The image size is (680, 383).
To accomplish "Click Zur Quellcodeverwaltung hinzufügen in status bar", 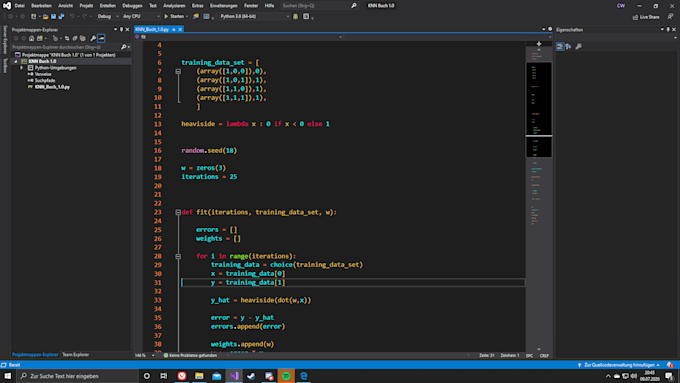I will click(x=619, y=365).
